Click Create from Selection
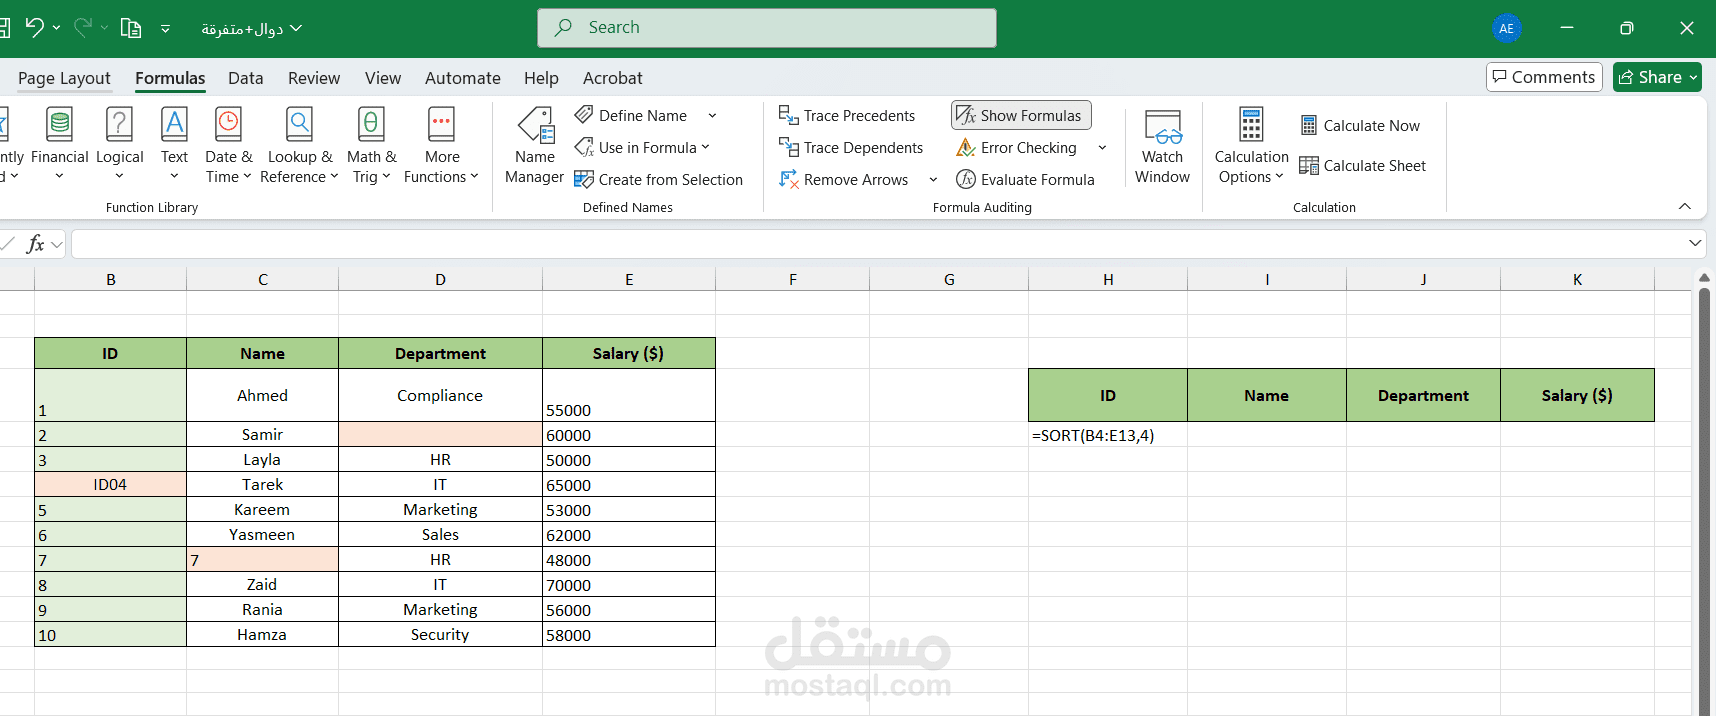Image resolution: width=1716 pixels, height=716 pixels. [659, 180]
